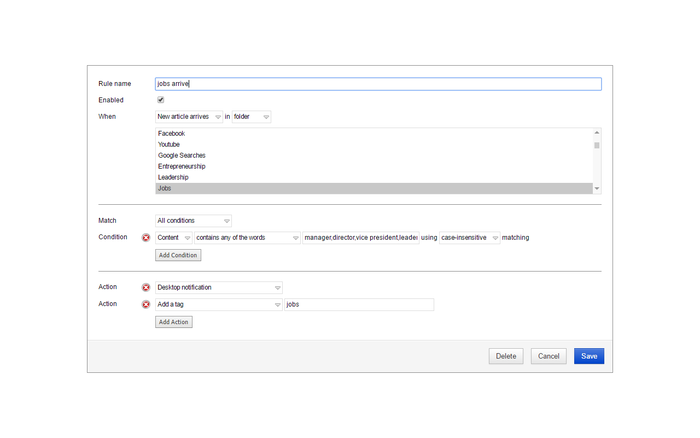This screenshot has width=700, height=438.
Task: Remove the Content condition with red X icon
Action: pos(146,238)
